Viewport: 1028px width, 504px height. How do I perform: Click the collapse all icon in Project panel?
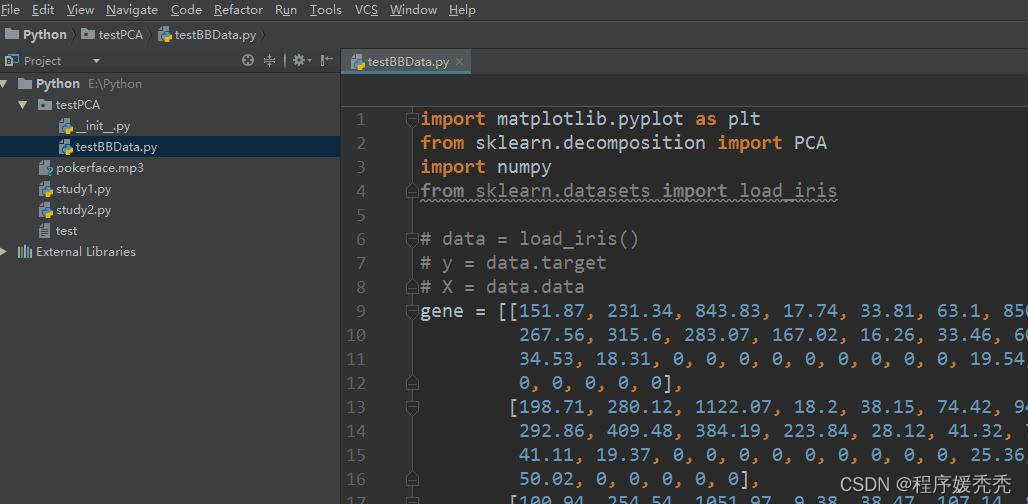(x=269, y=61)
